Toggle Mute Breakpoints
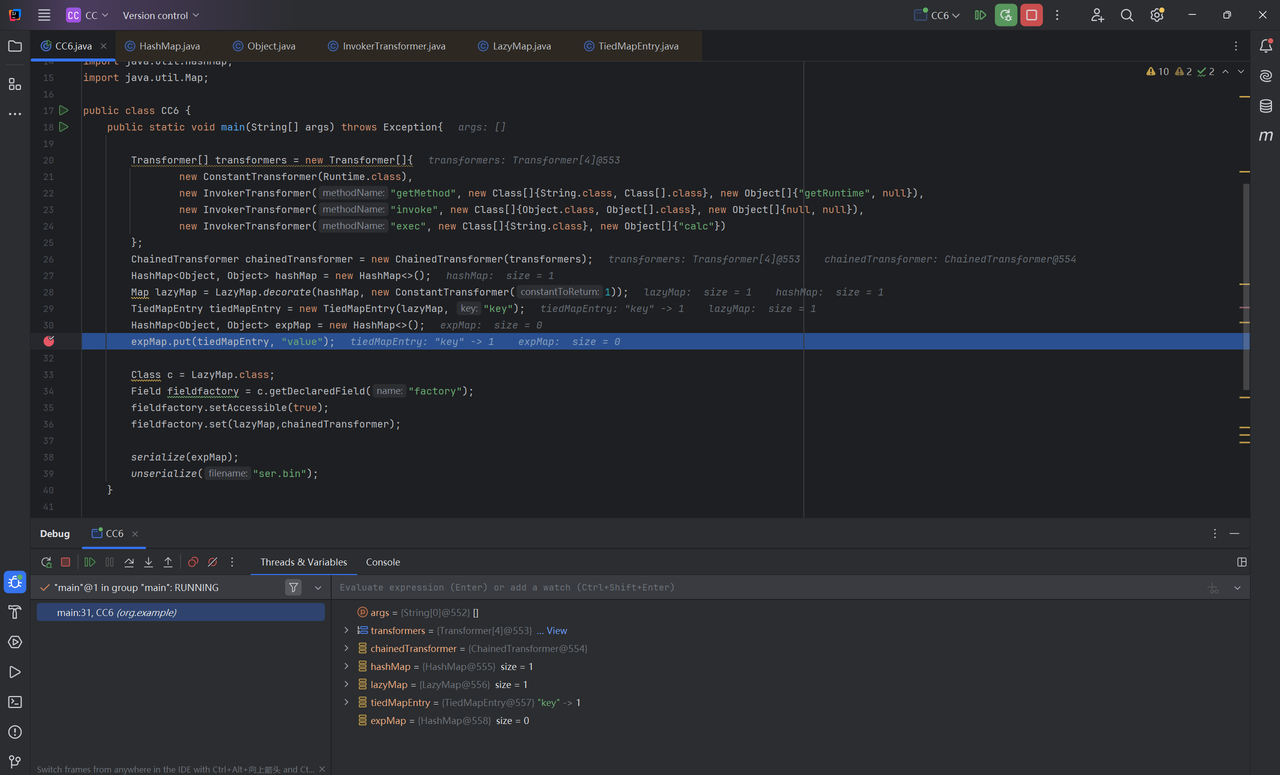 [x=212, y=562]
